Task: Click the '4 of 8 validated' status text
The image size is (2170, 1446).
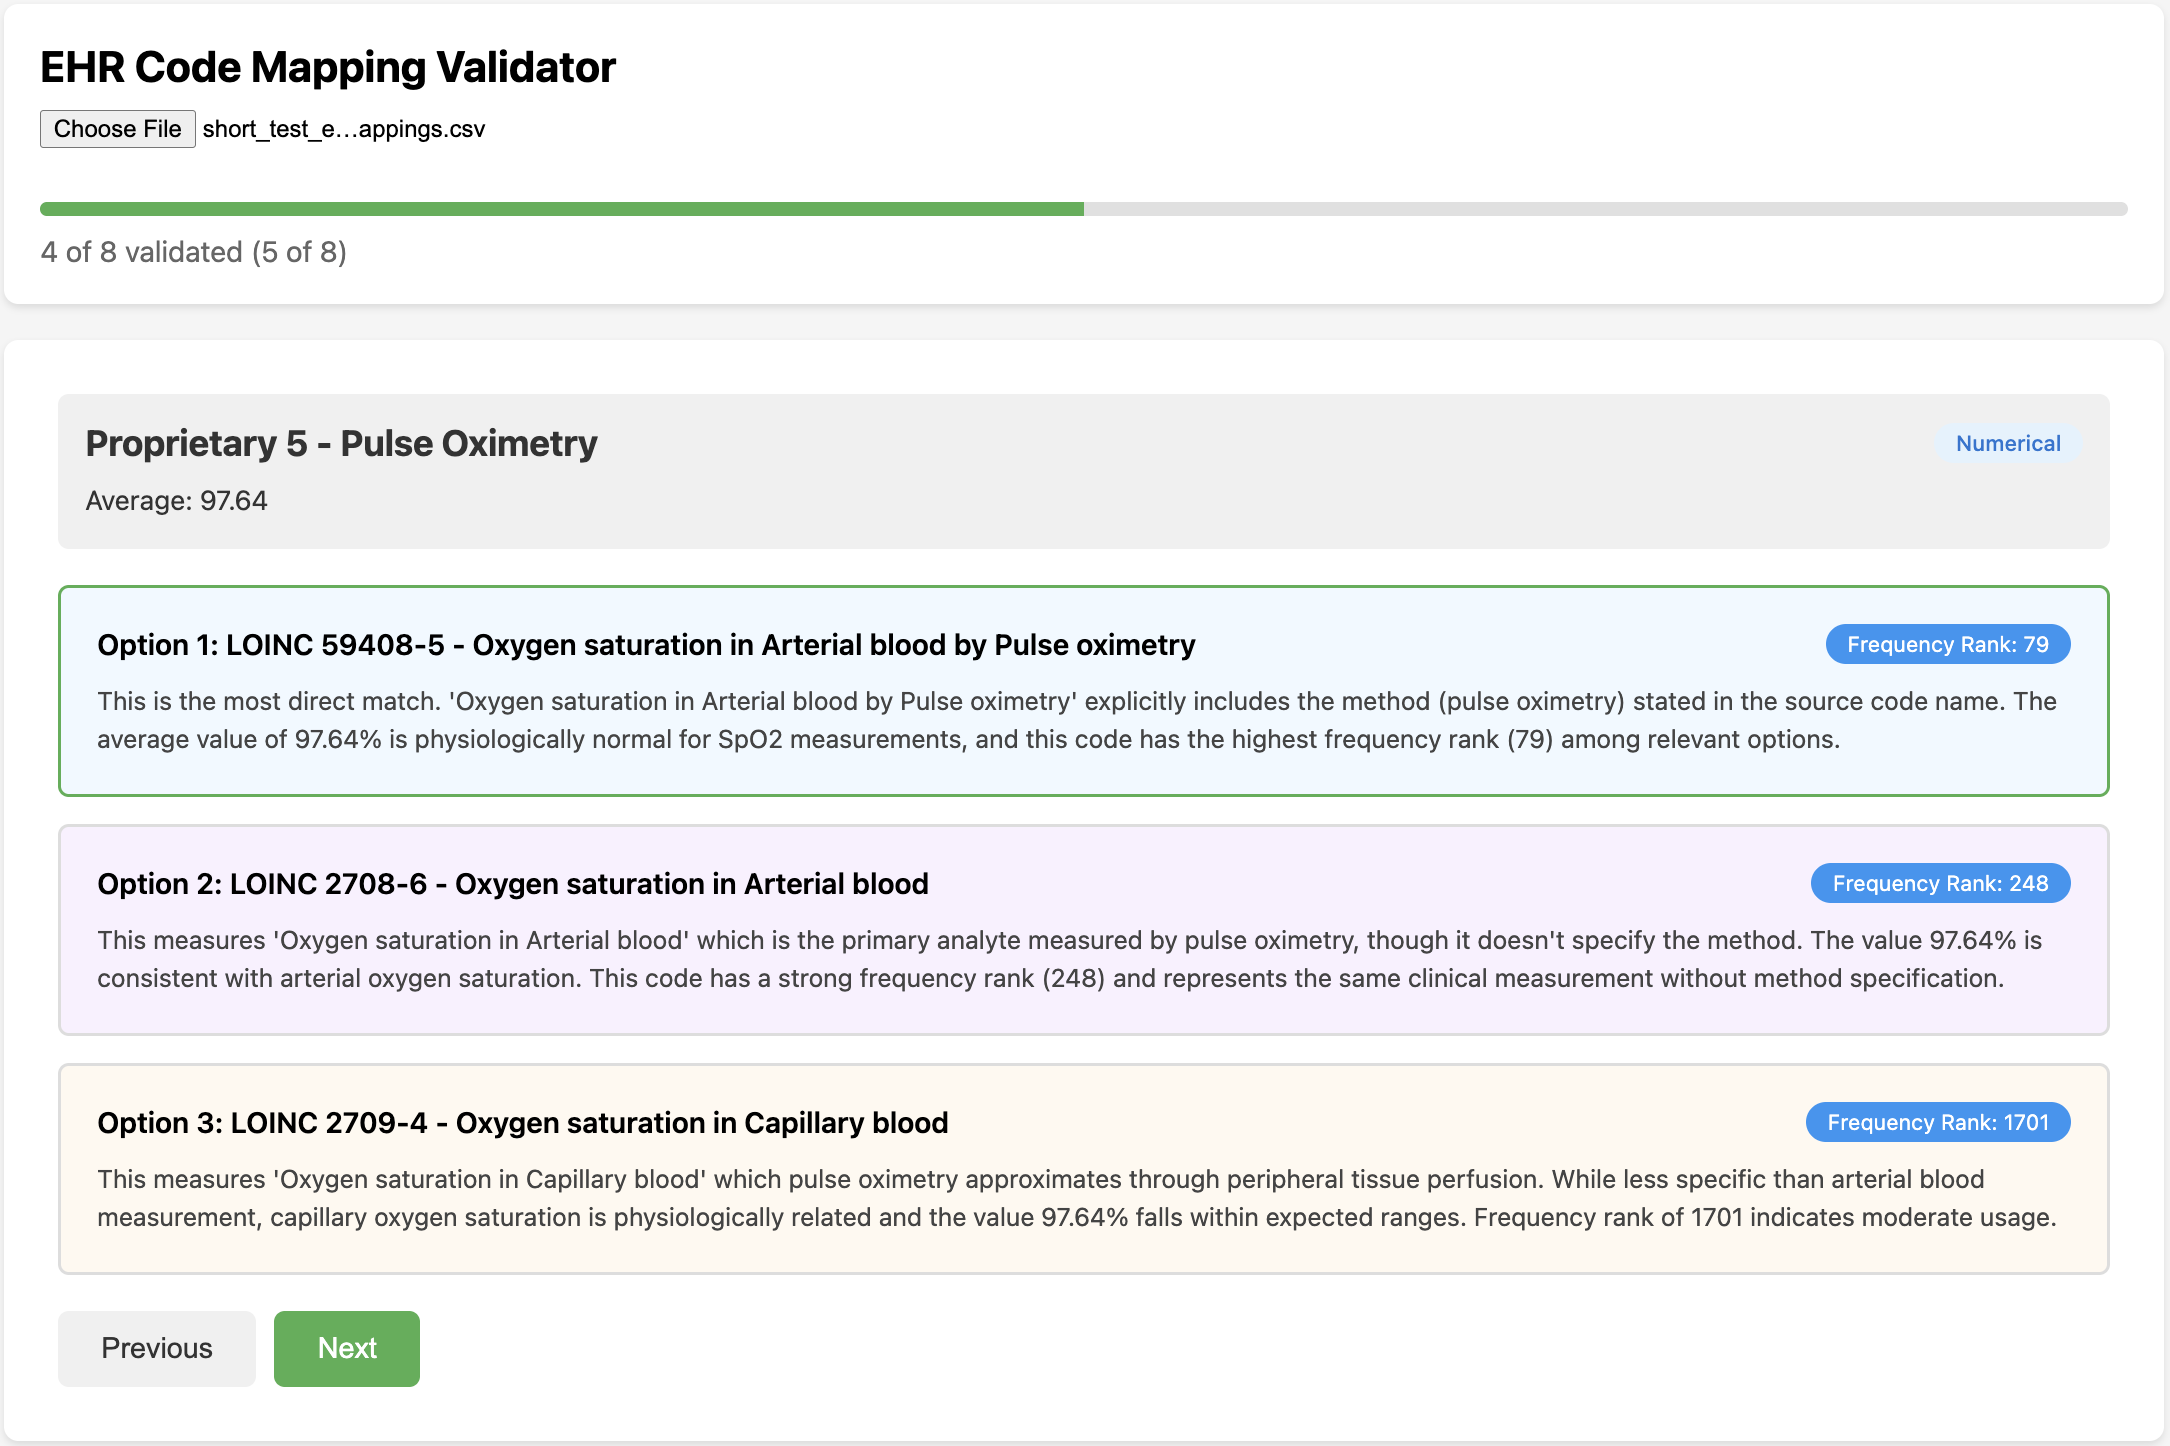Action: click(x=193, y=252)
